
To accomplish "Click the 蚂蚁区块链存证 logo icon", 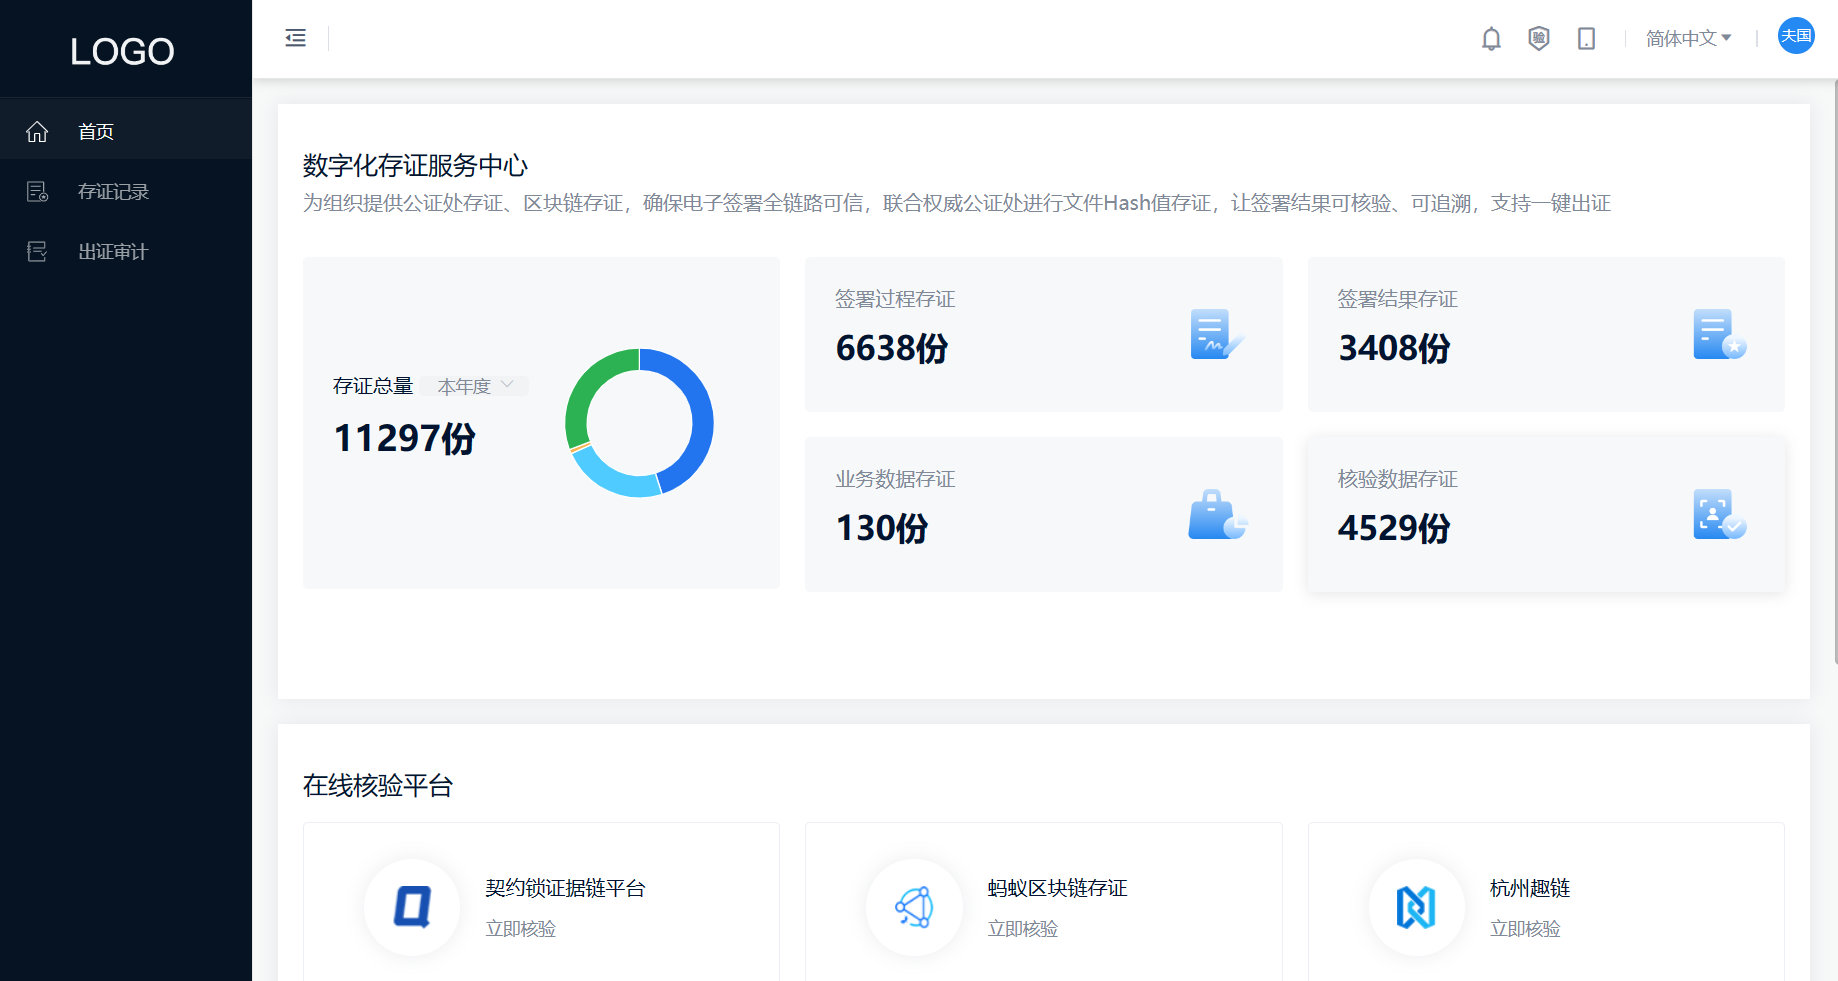I will pos(914,907).
